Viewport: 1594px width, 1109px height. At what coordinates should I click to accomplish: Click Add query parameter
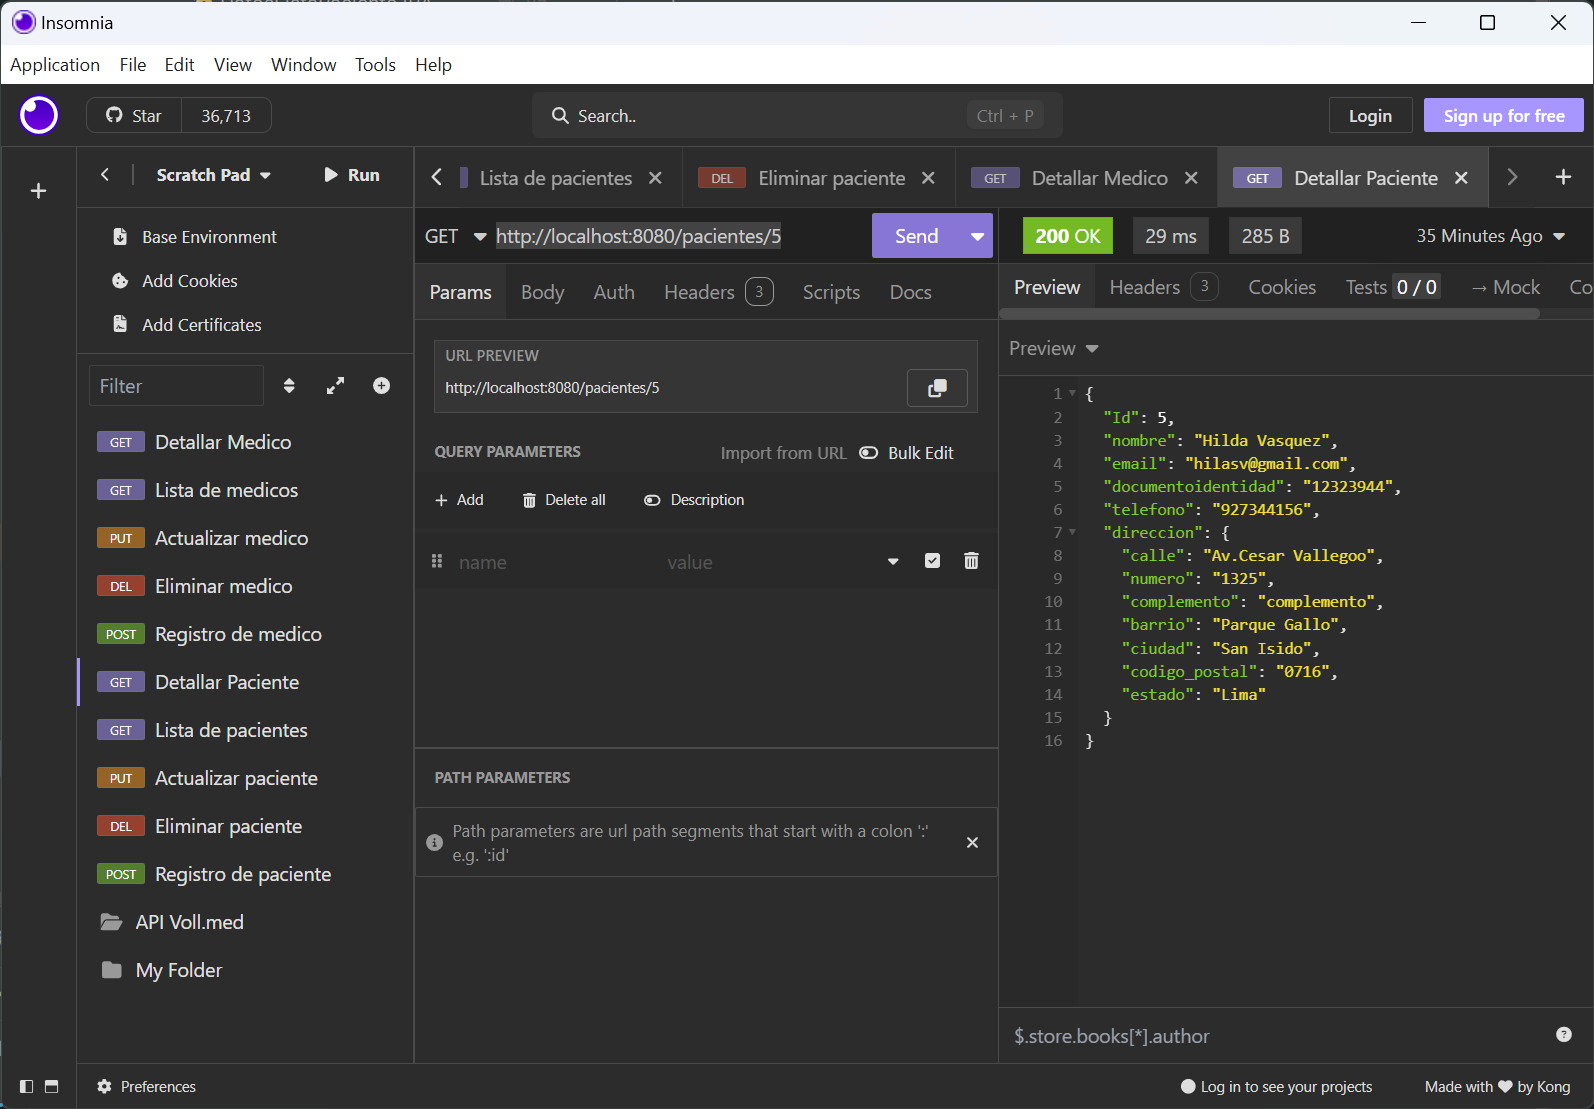click(459, 500)
